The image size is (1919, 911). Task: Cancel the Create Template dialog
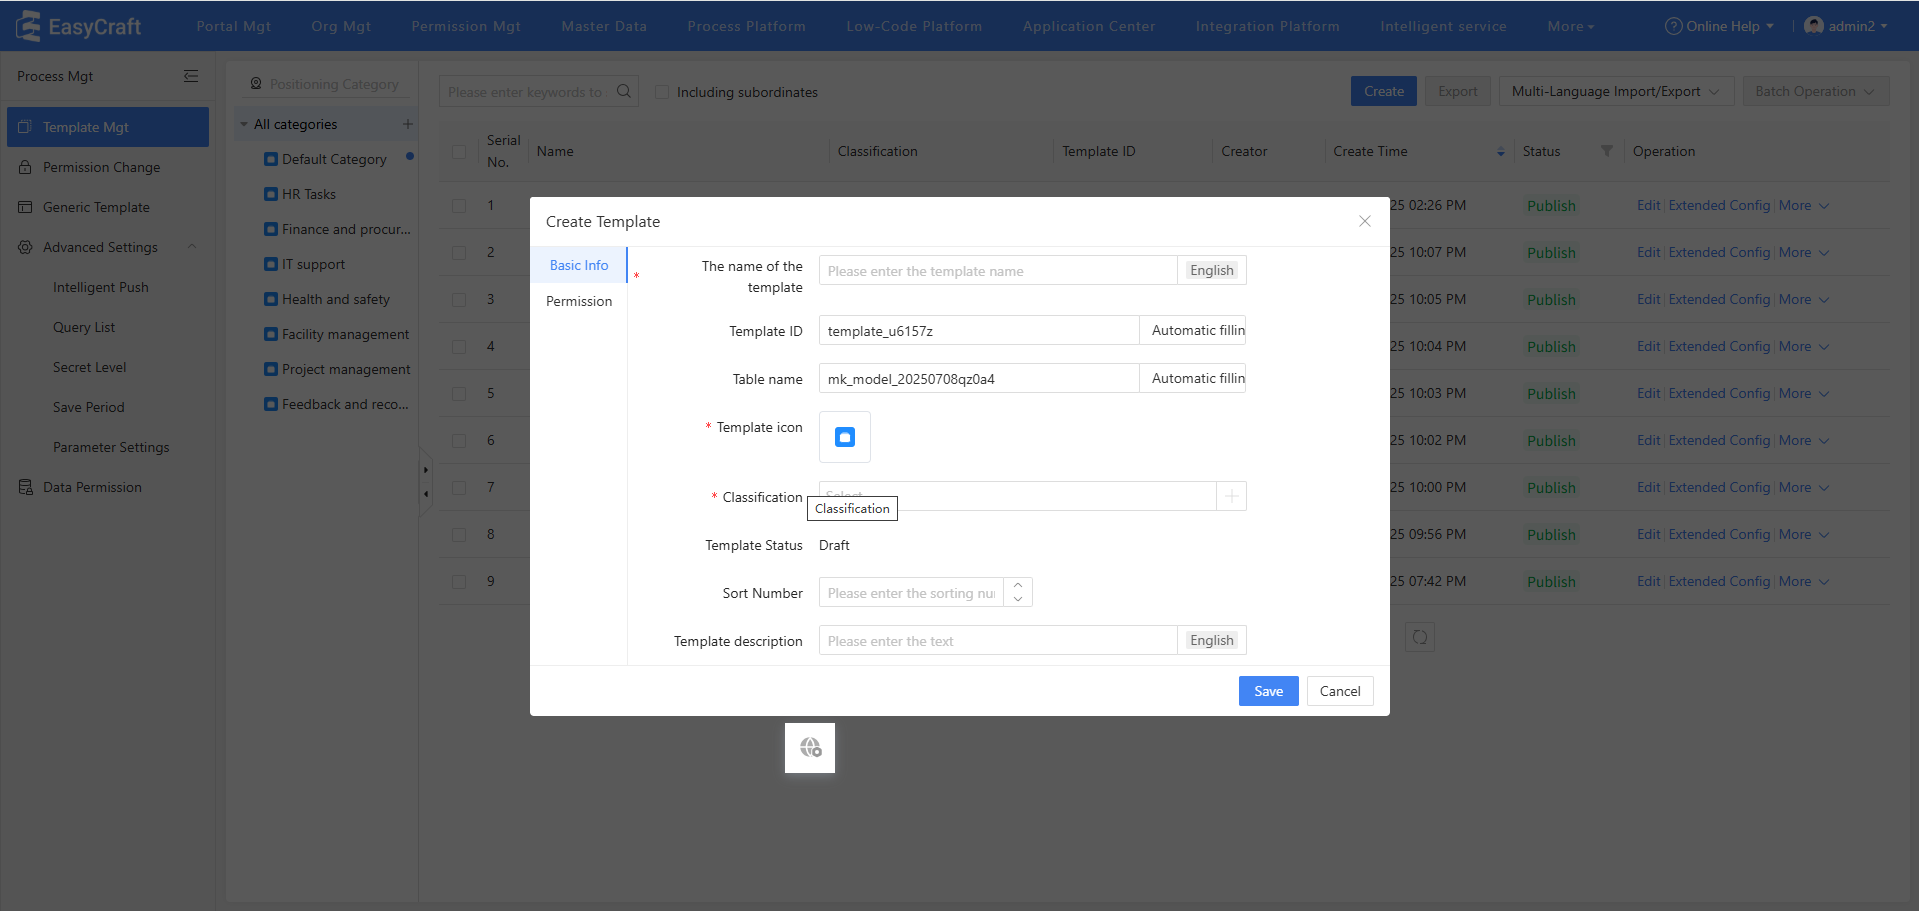[x=1339, y=691]
